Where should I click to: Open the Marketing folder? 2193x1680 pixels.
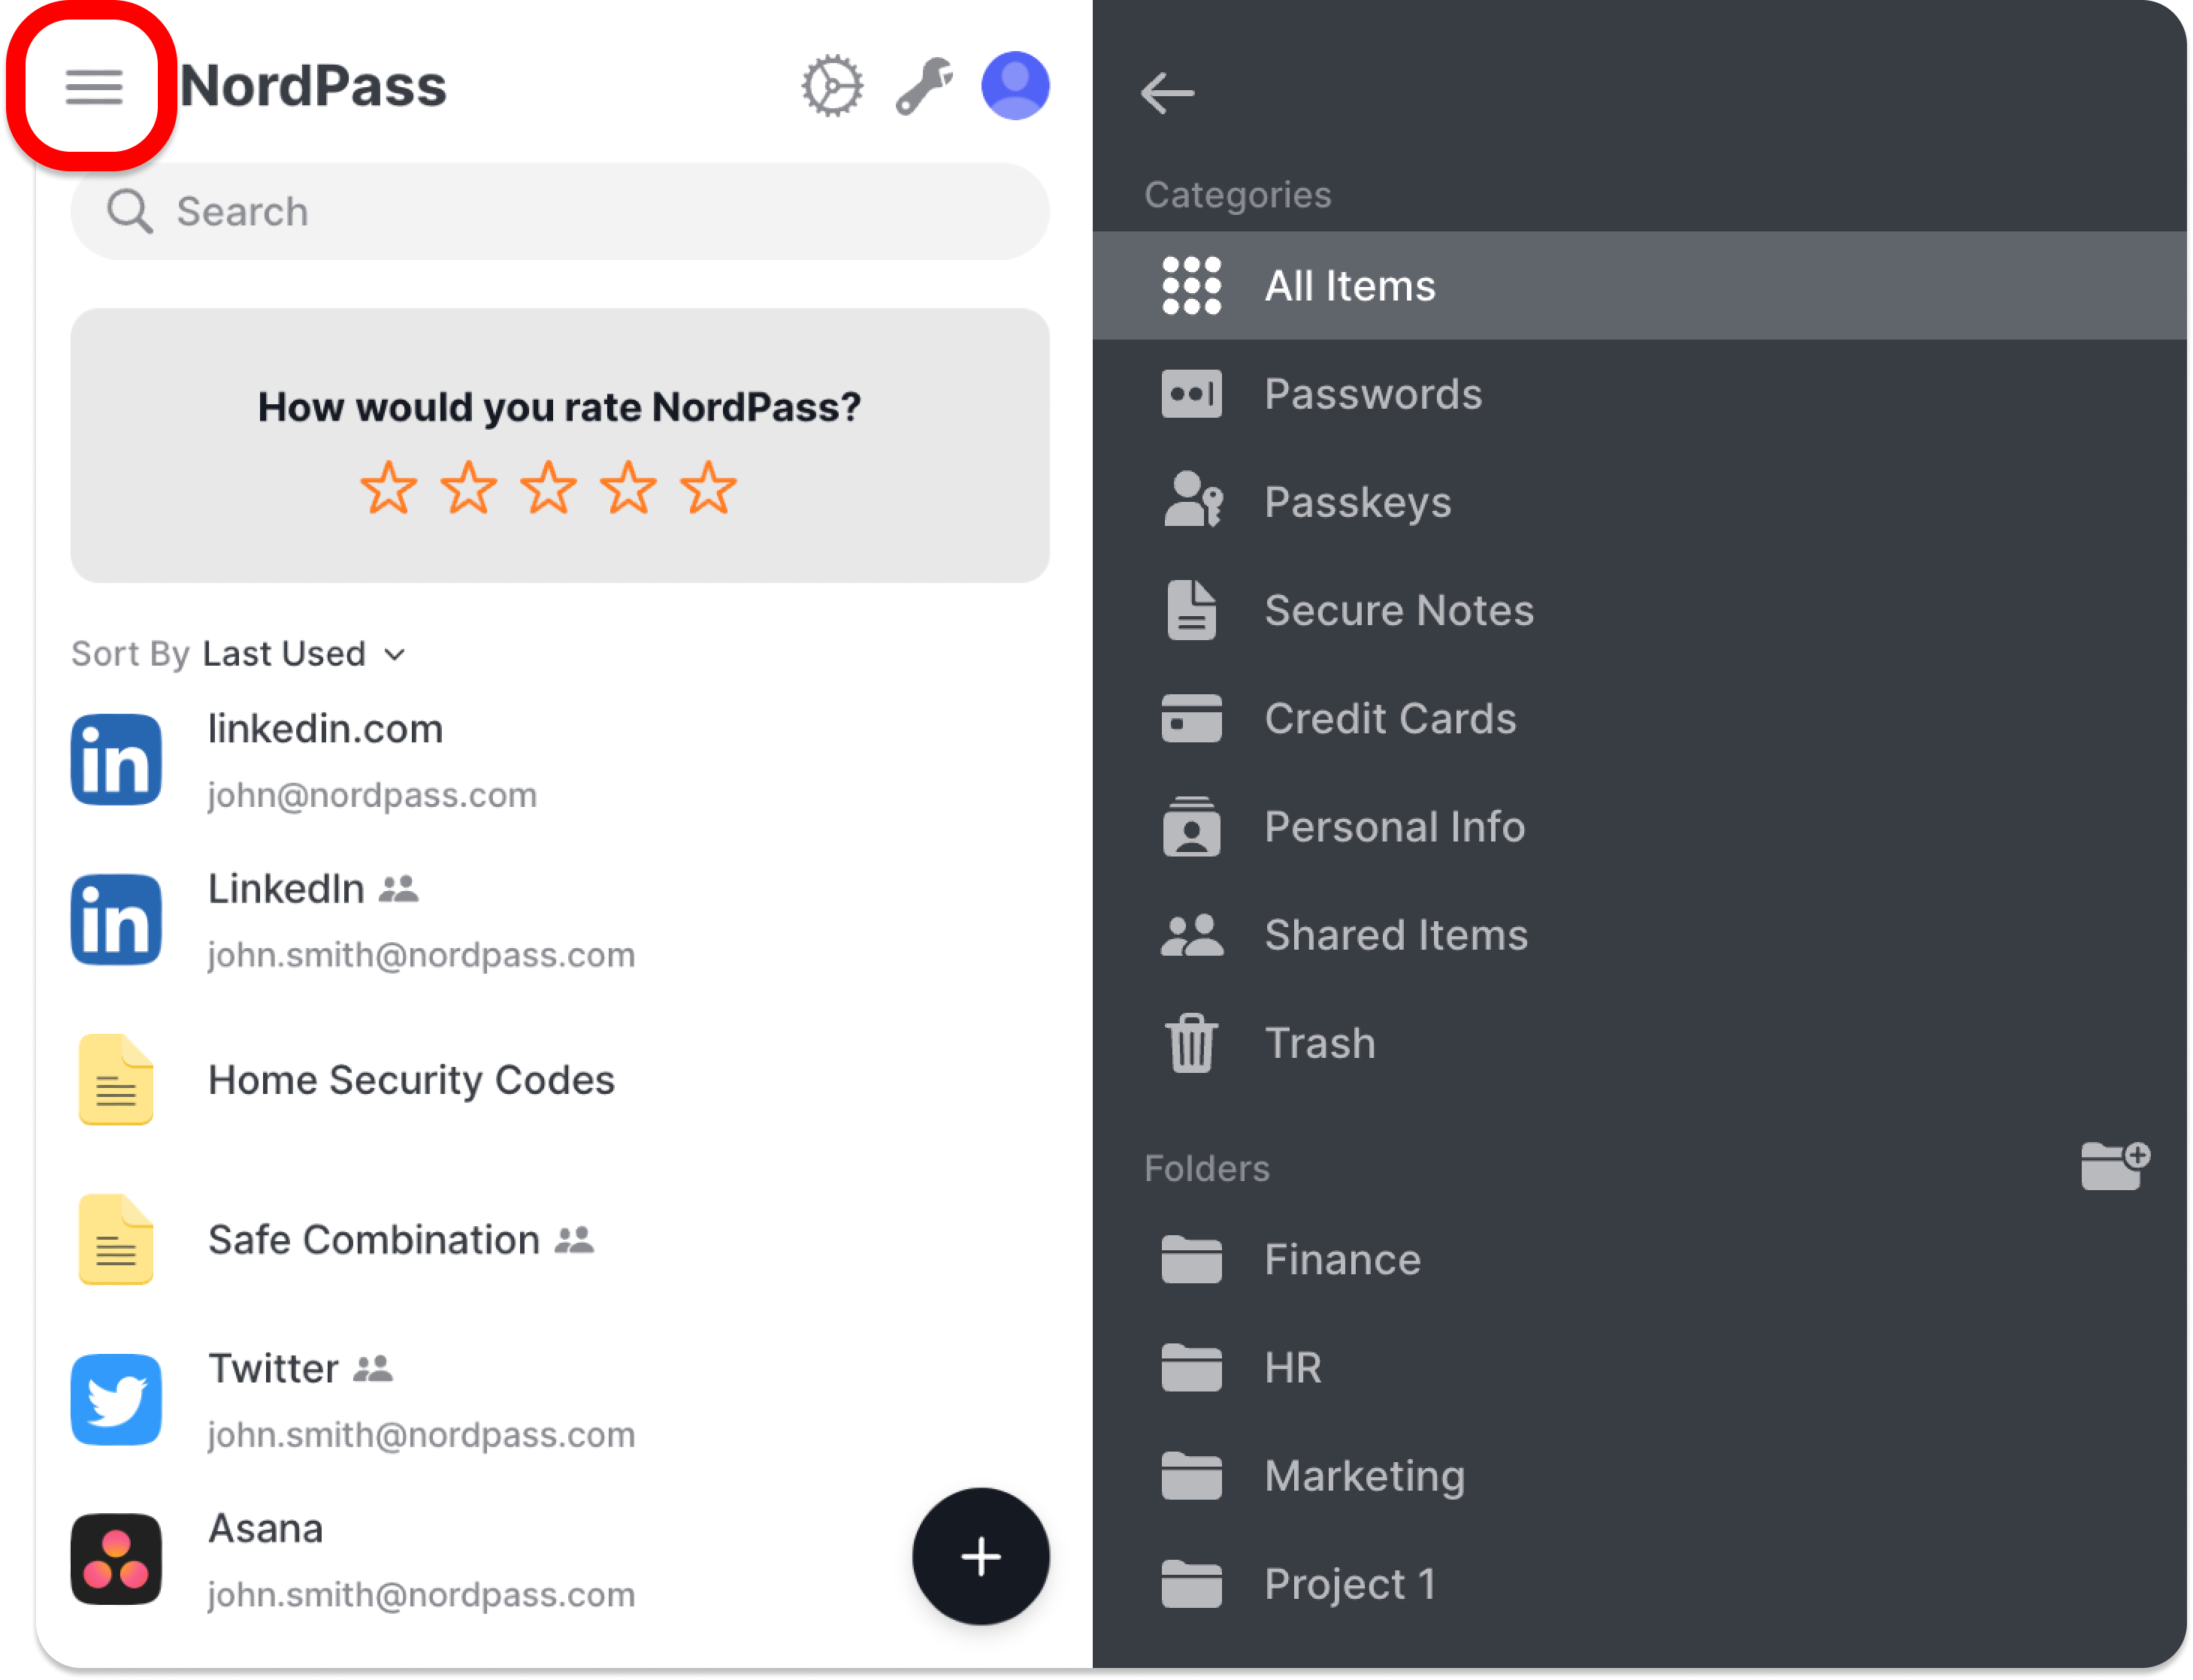1640,1476
